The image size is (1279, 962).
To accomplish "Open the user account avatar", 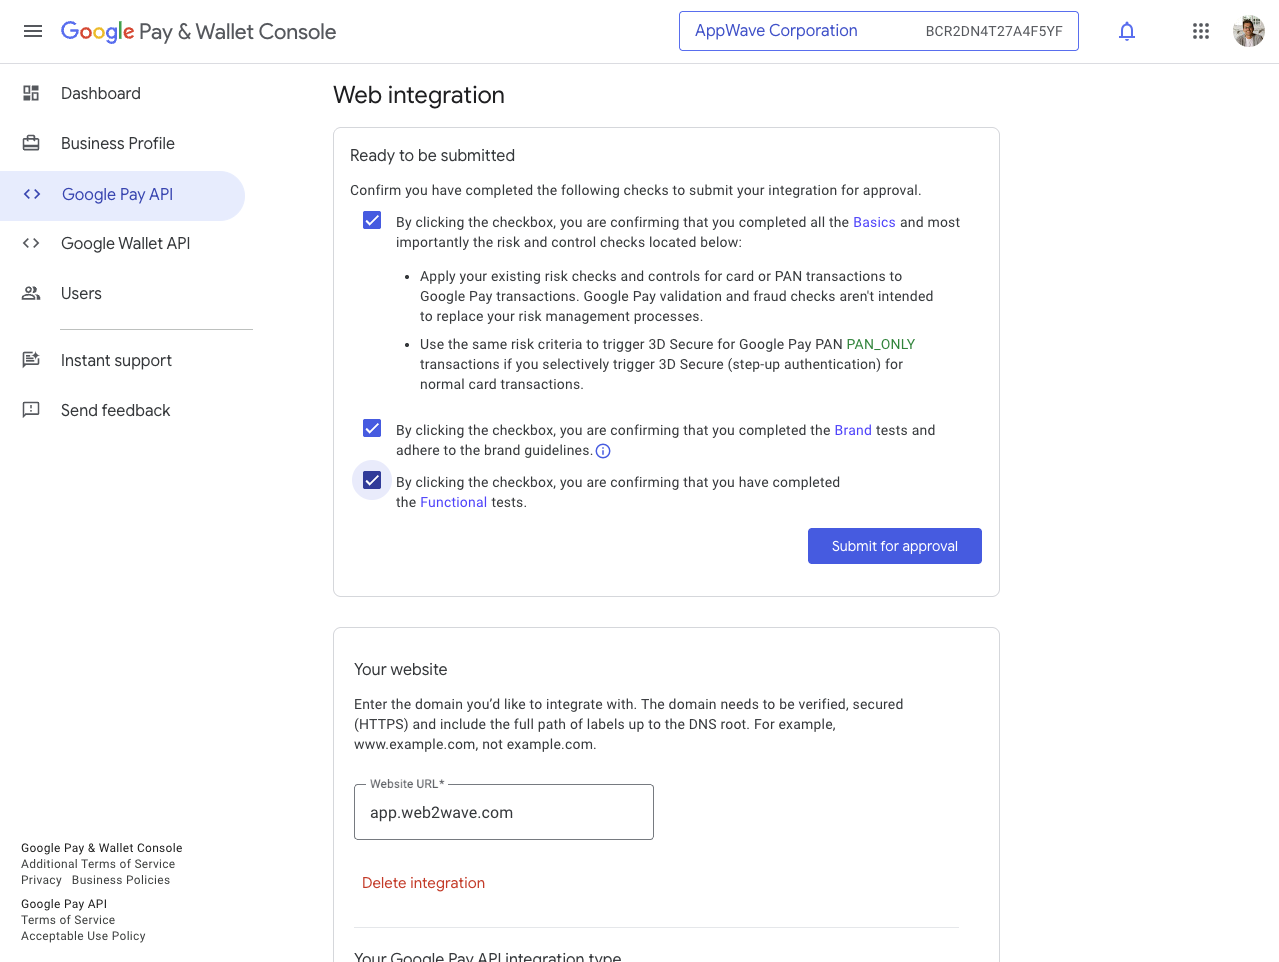I will click(x=1249, y=31).
